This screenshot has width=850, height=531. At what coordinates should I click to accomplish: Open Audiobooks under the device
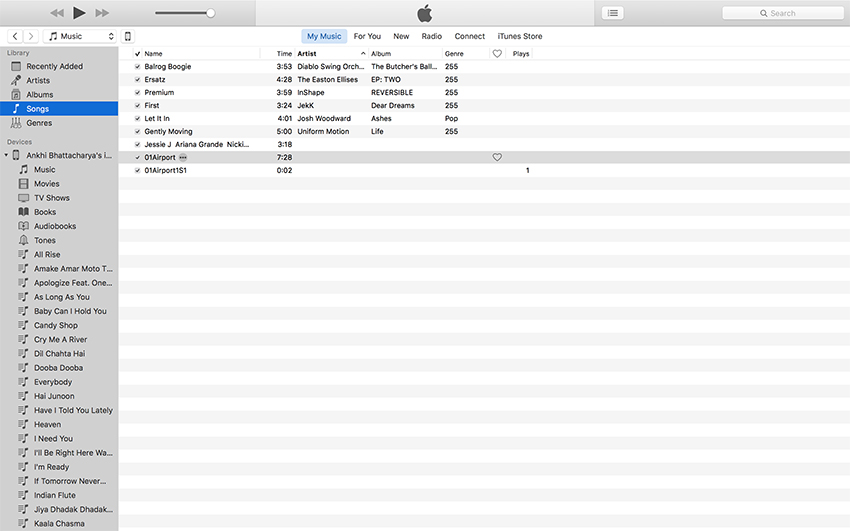tap(55, 226)
